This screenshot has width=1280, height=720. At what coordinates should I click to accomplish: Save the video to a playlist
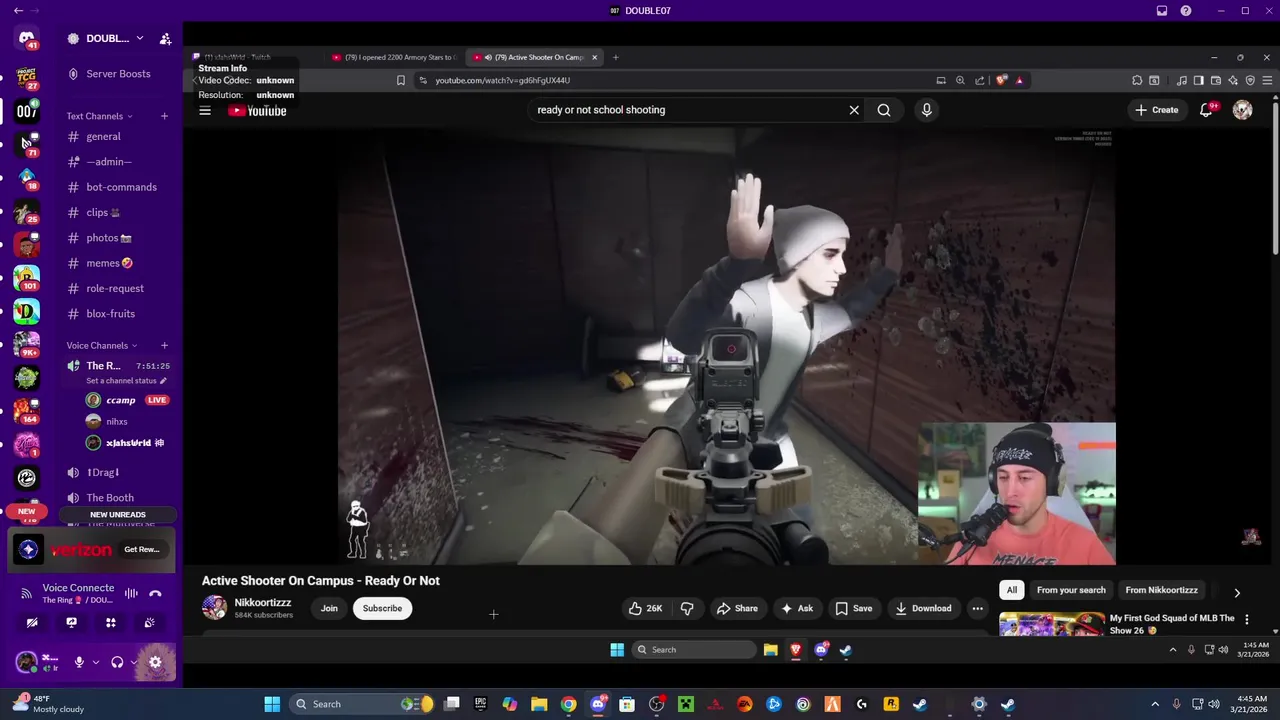(854, 608)
